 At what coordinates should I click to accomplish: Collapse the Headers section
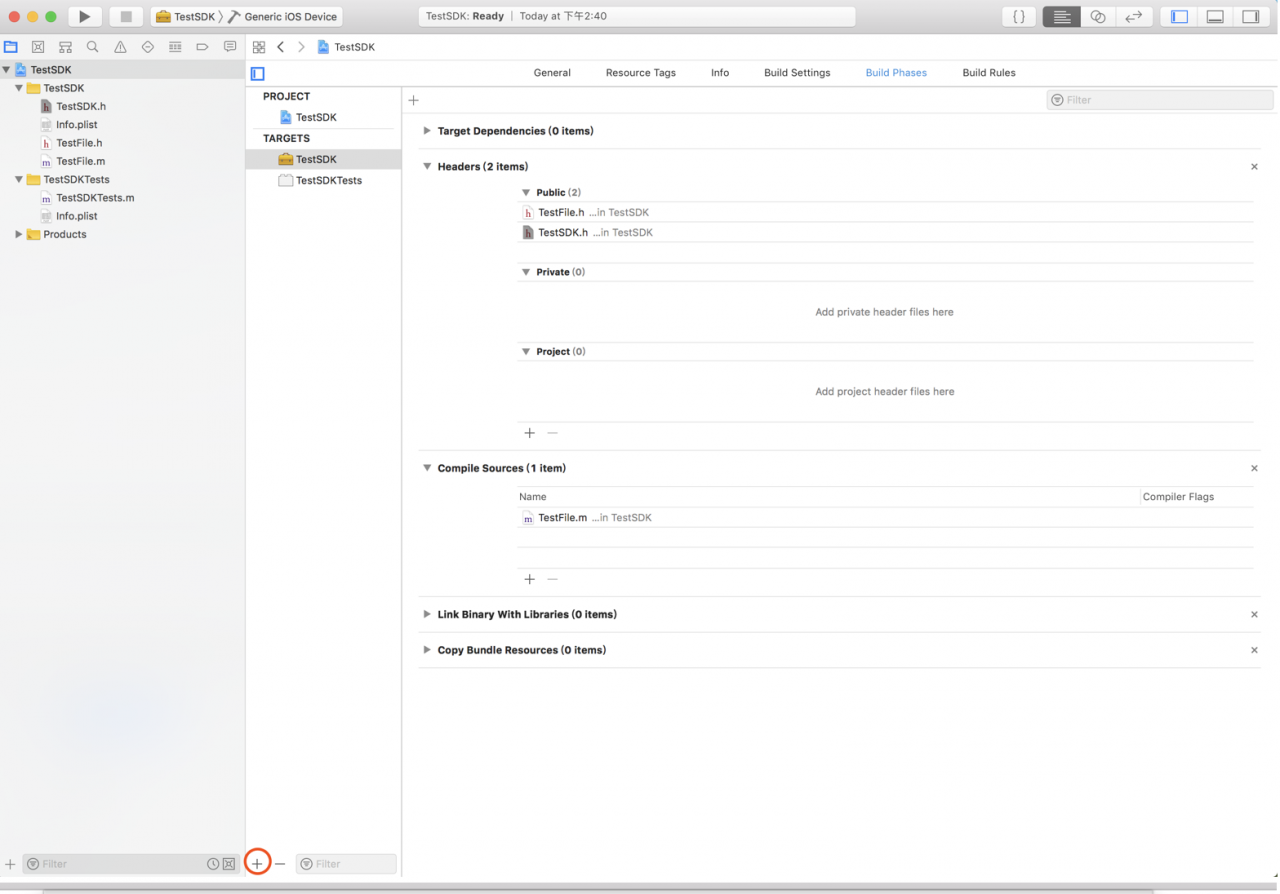[427, 167]
